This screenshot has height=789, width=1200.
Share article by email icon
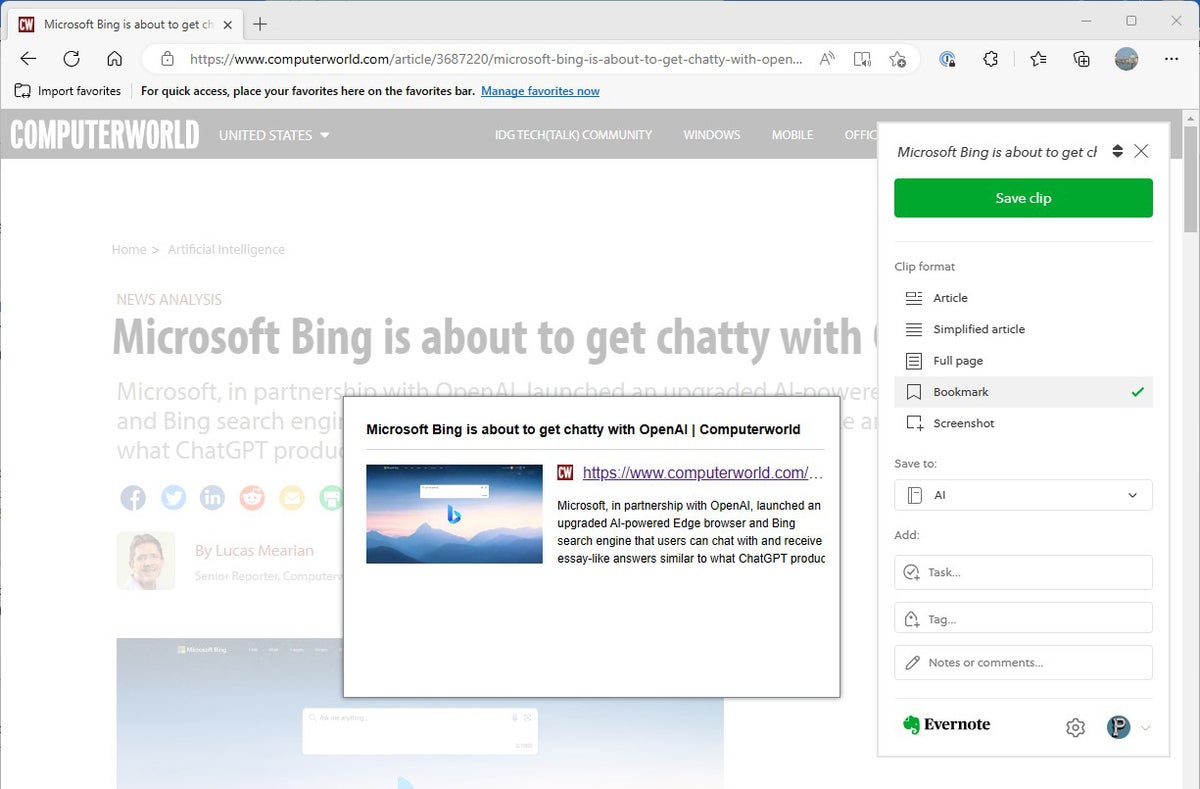click(291, 497)
